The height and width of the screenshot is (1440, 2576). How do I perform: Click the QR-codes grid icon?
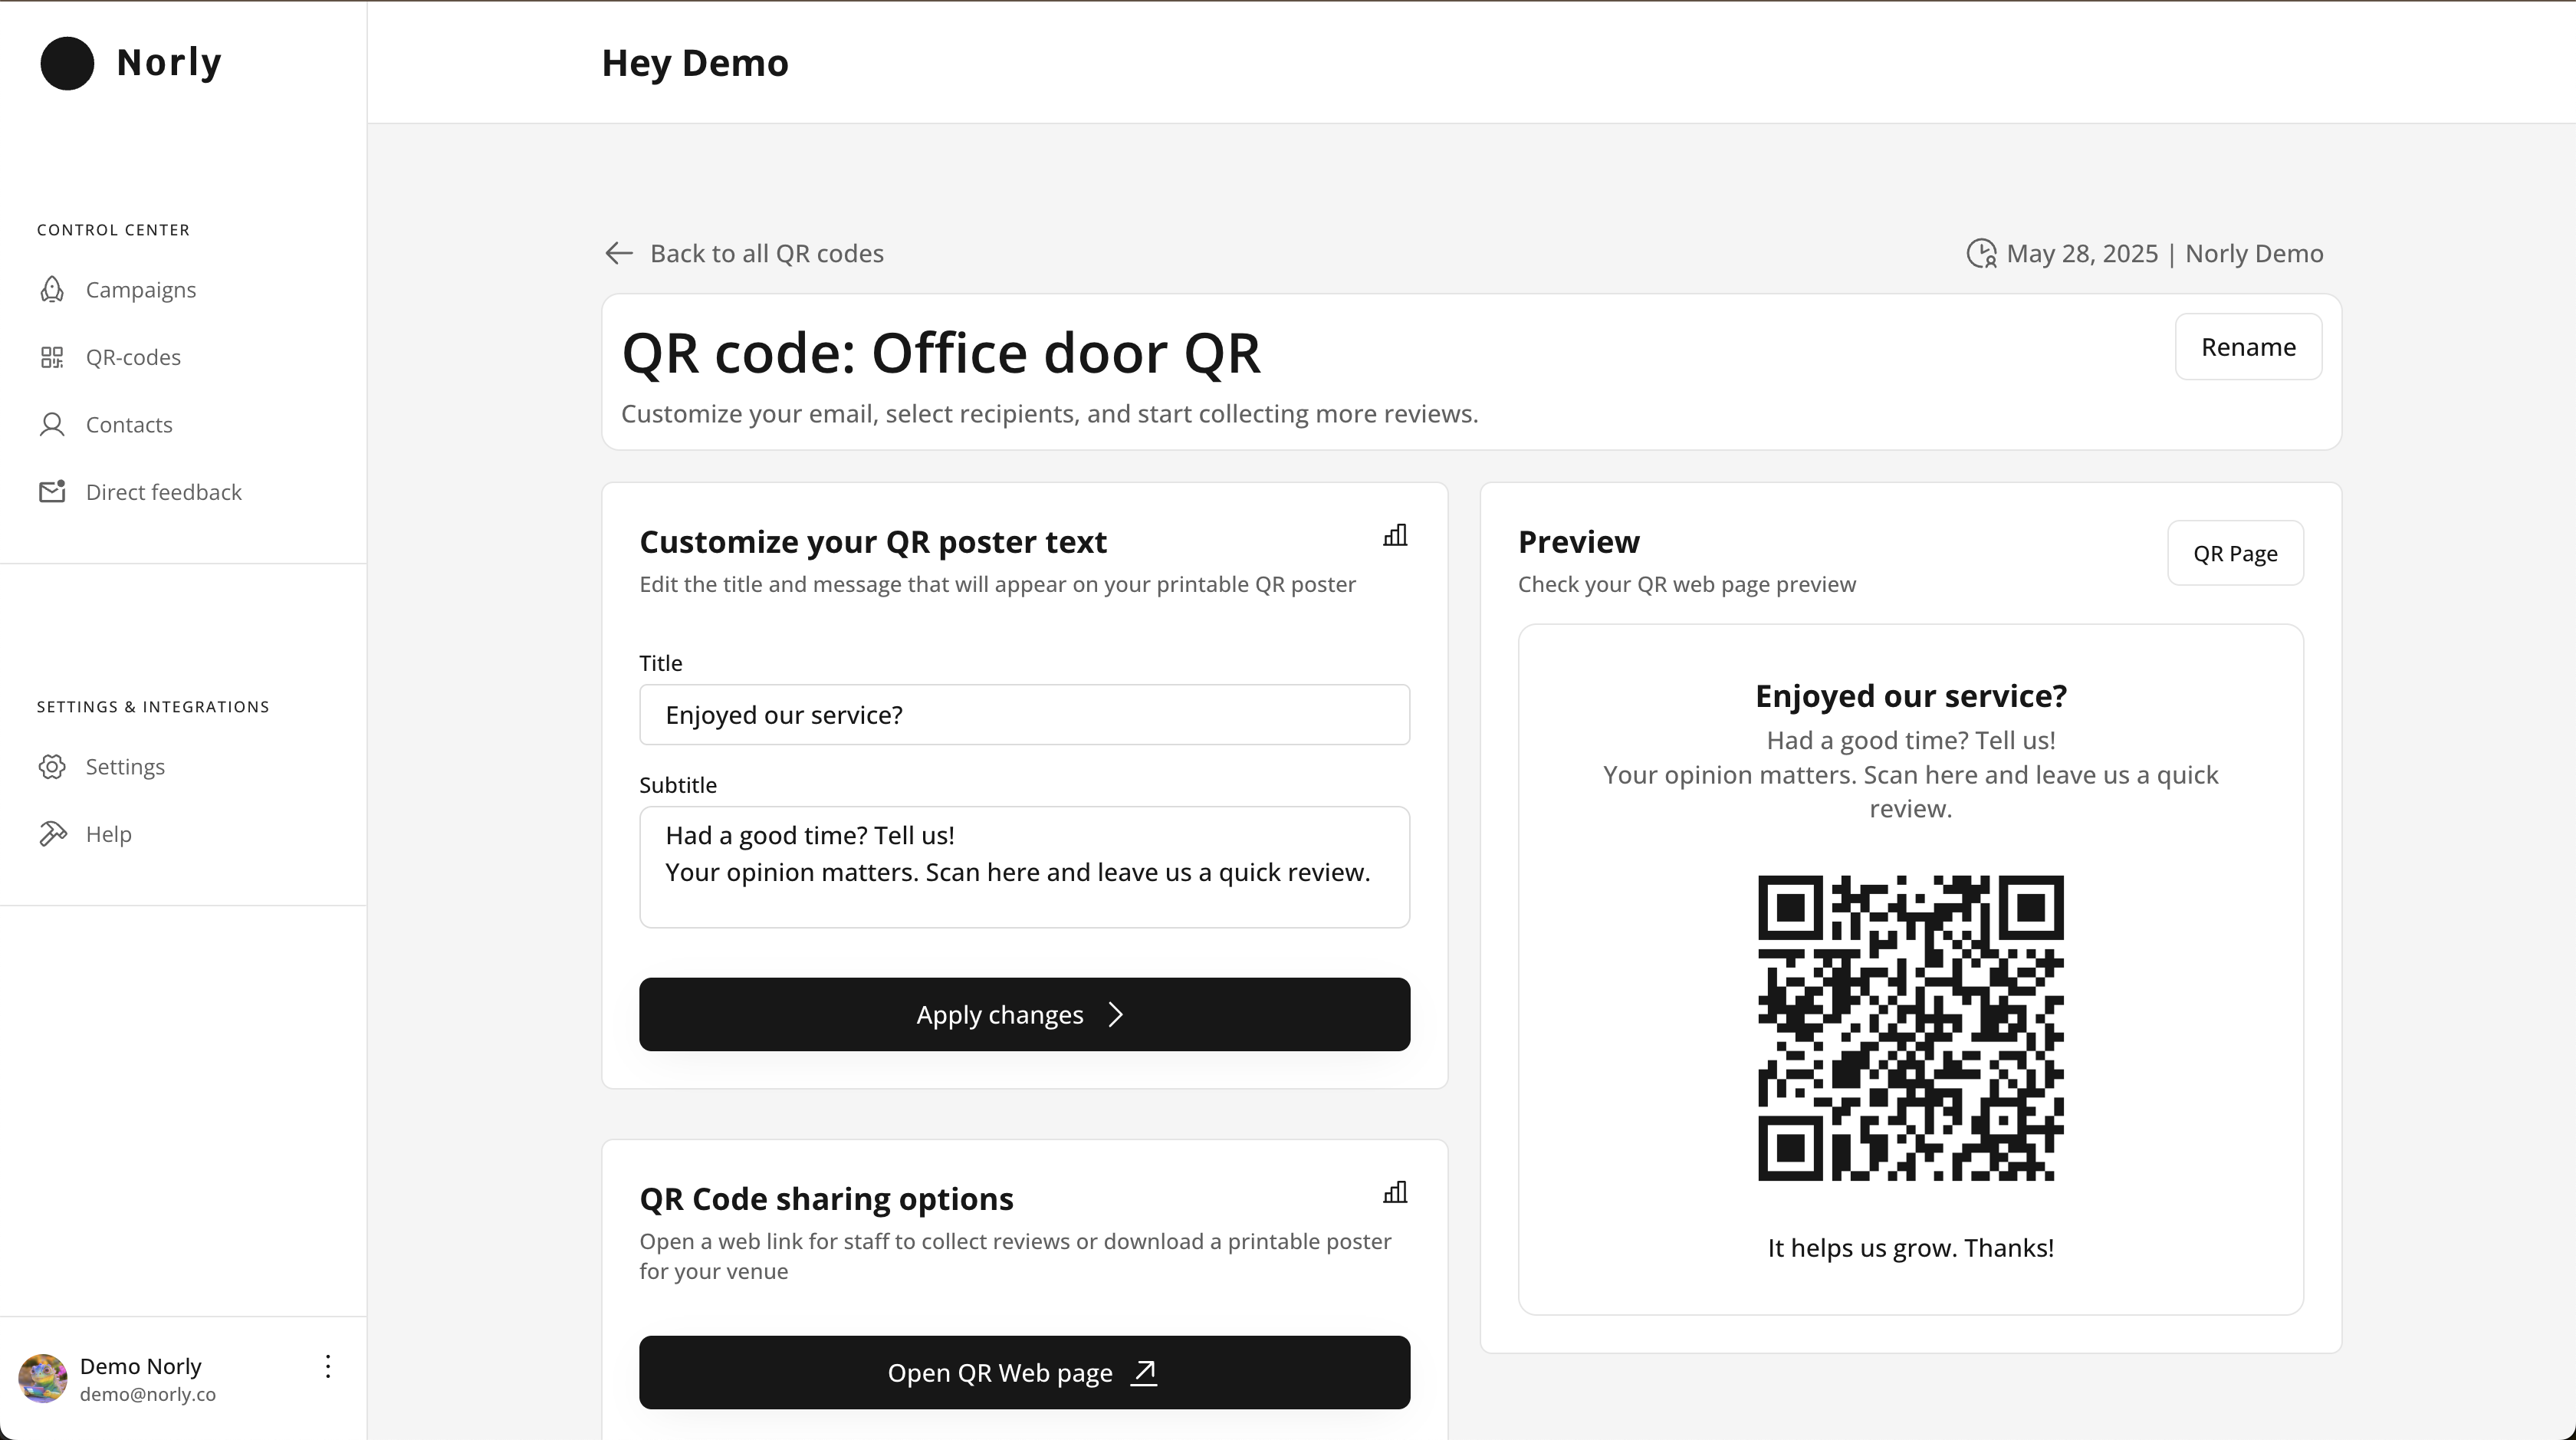52,358
